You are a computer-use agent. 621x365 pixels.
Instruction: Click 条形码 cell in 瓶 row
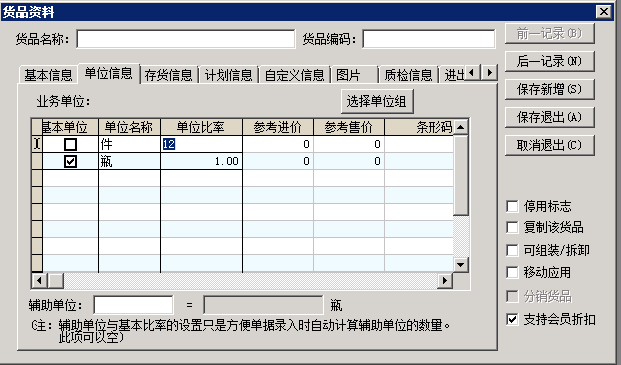click(x=419, y=161)
